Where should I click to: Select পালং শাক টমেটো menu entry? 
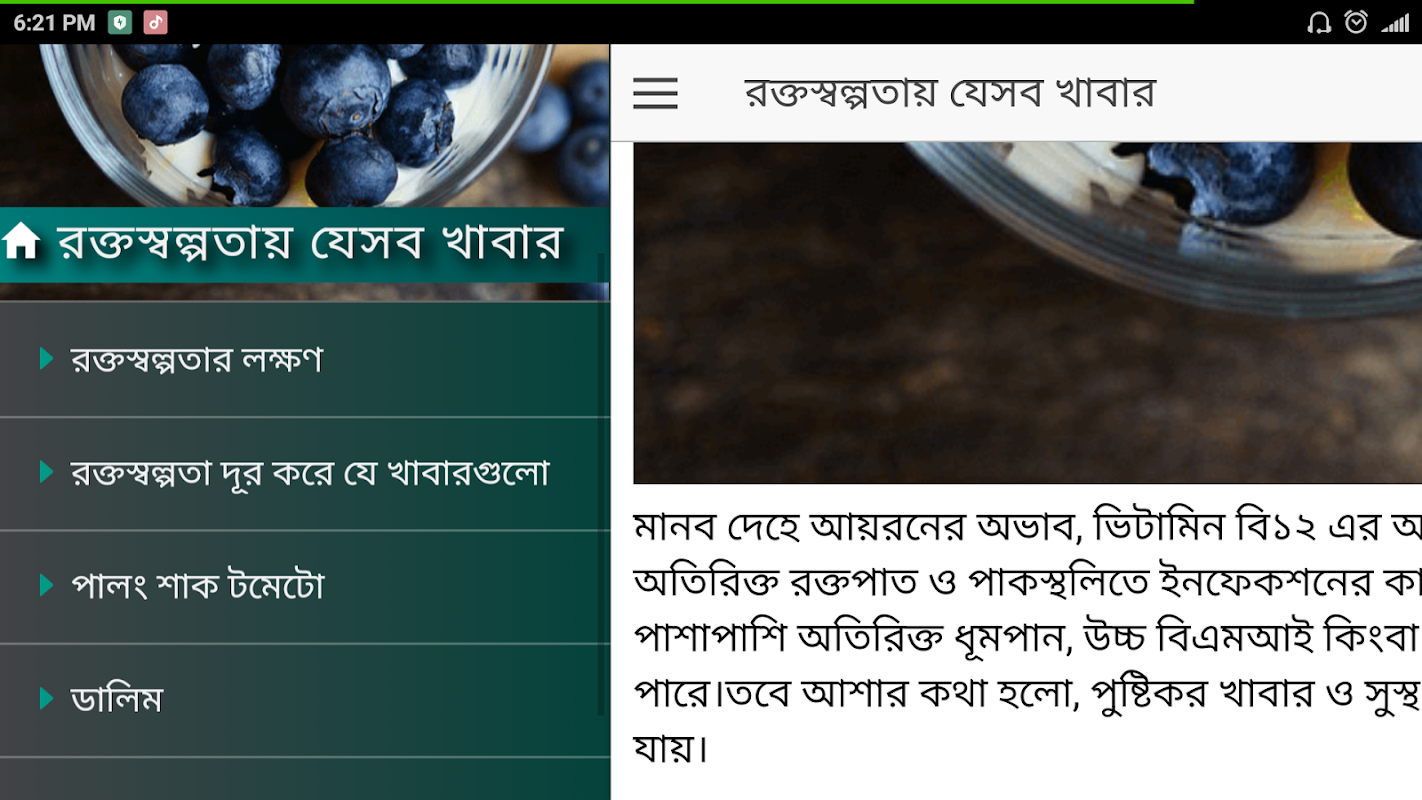coord(304,587)
